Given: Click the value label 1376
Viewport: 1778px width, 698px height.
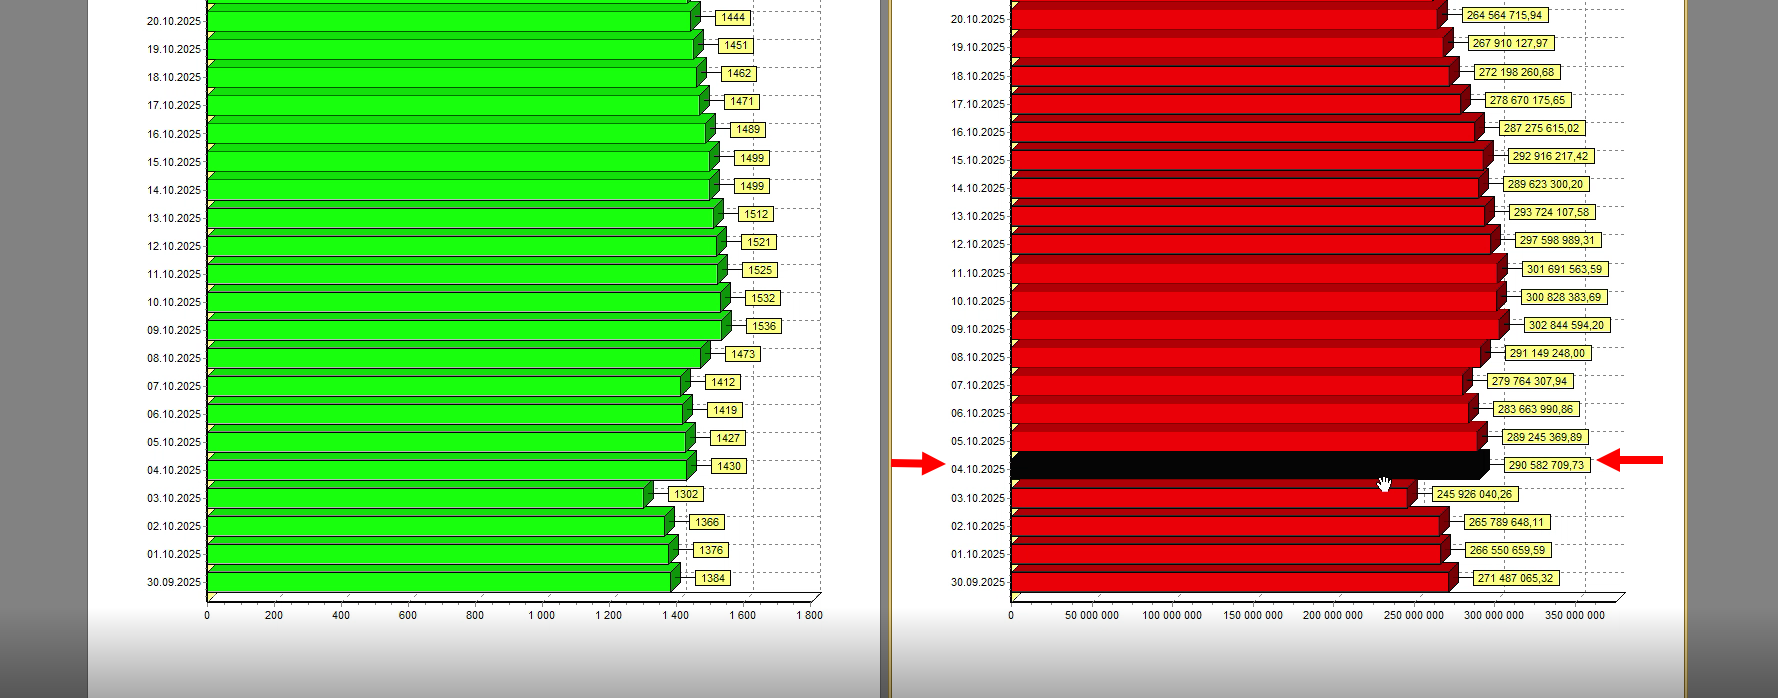Looking at the screenshot, I should pos(711,550).
